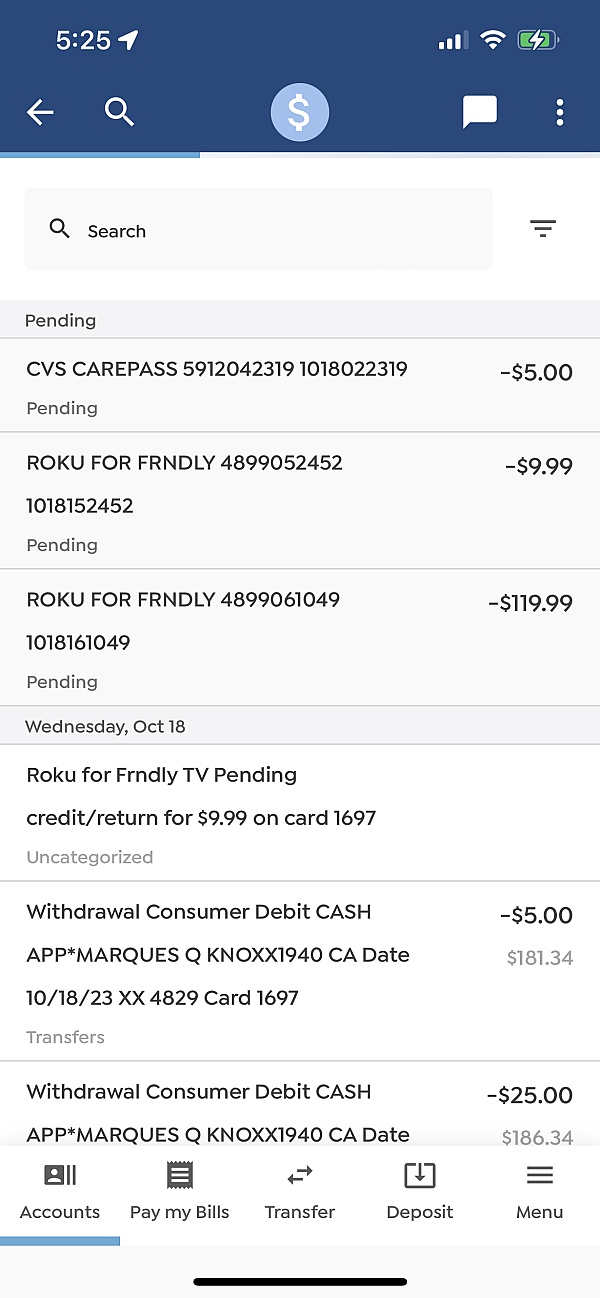600x1298 pixels.
Task: Open the ROKU FOR FRNDLY -$119.99 transaction
Action: point(300,638)
